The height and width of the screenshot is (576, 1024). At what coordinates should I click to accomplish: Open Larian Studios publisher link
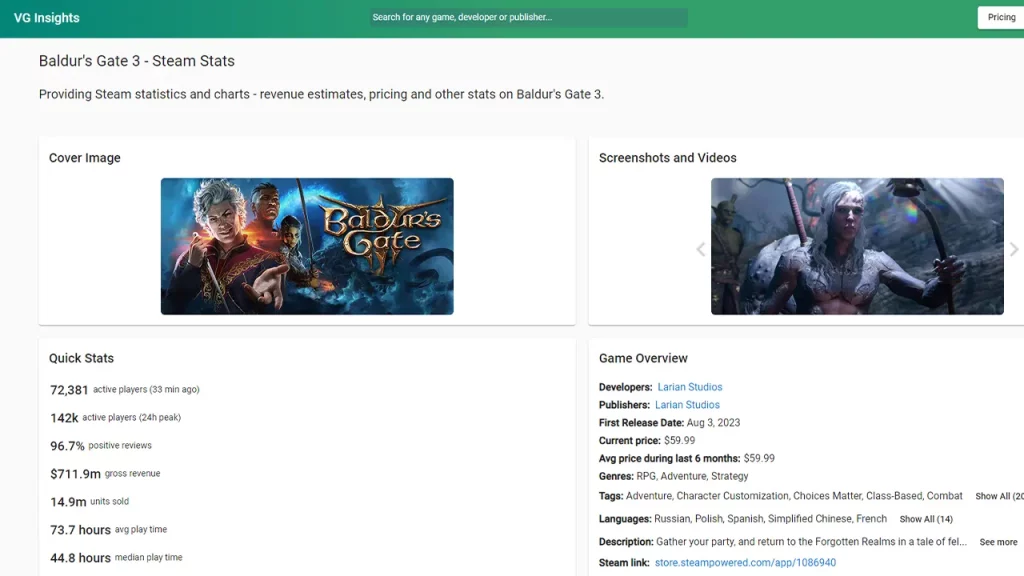pyautogui.click(x=687, y=405)
